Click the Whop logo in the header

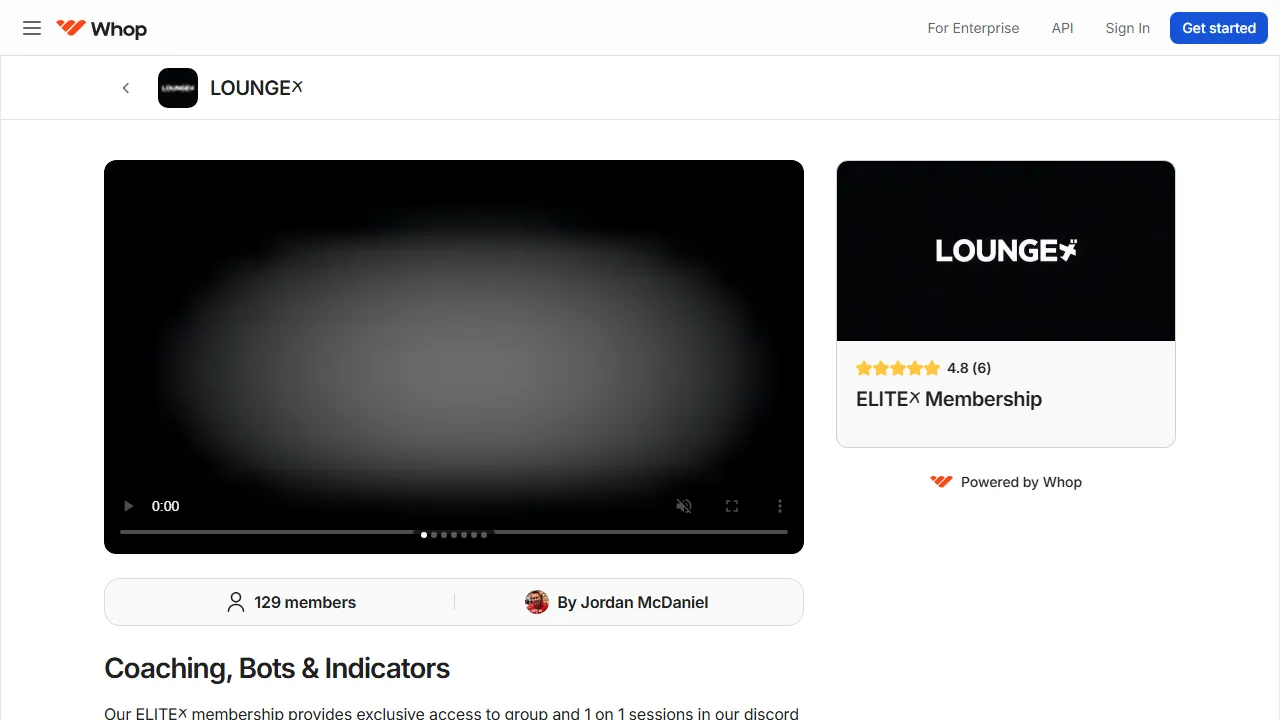pos(100,28)
